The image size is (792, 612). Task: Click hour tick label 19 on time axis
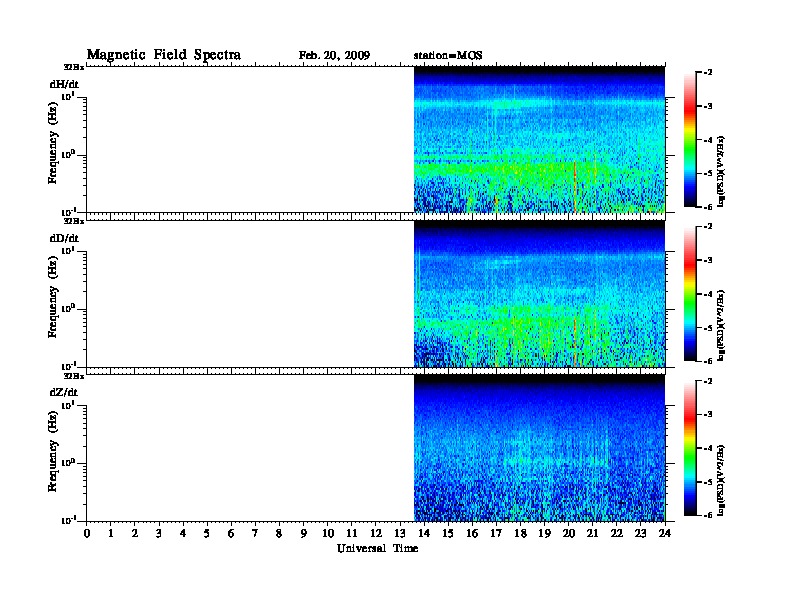point(544,534)
